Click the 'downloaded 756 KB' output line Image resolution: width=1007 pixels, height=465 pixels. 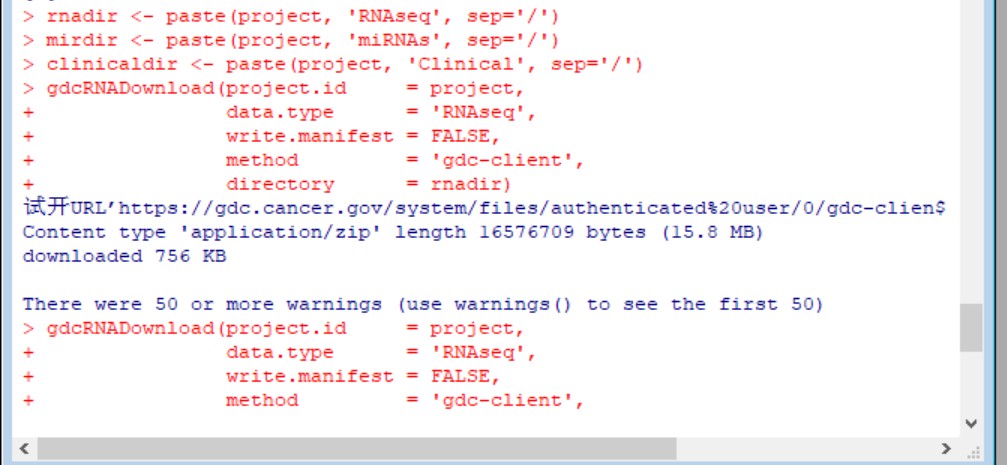tap(124, 256)
